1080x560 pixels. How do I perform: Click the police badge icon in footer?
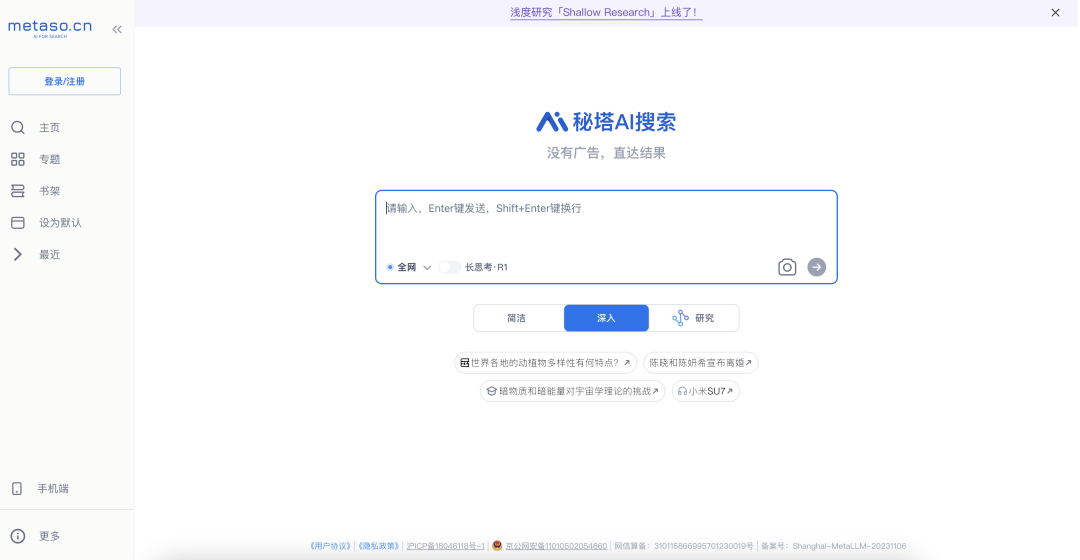(x=497, y=546)
